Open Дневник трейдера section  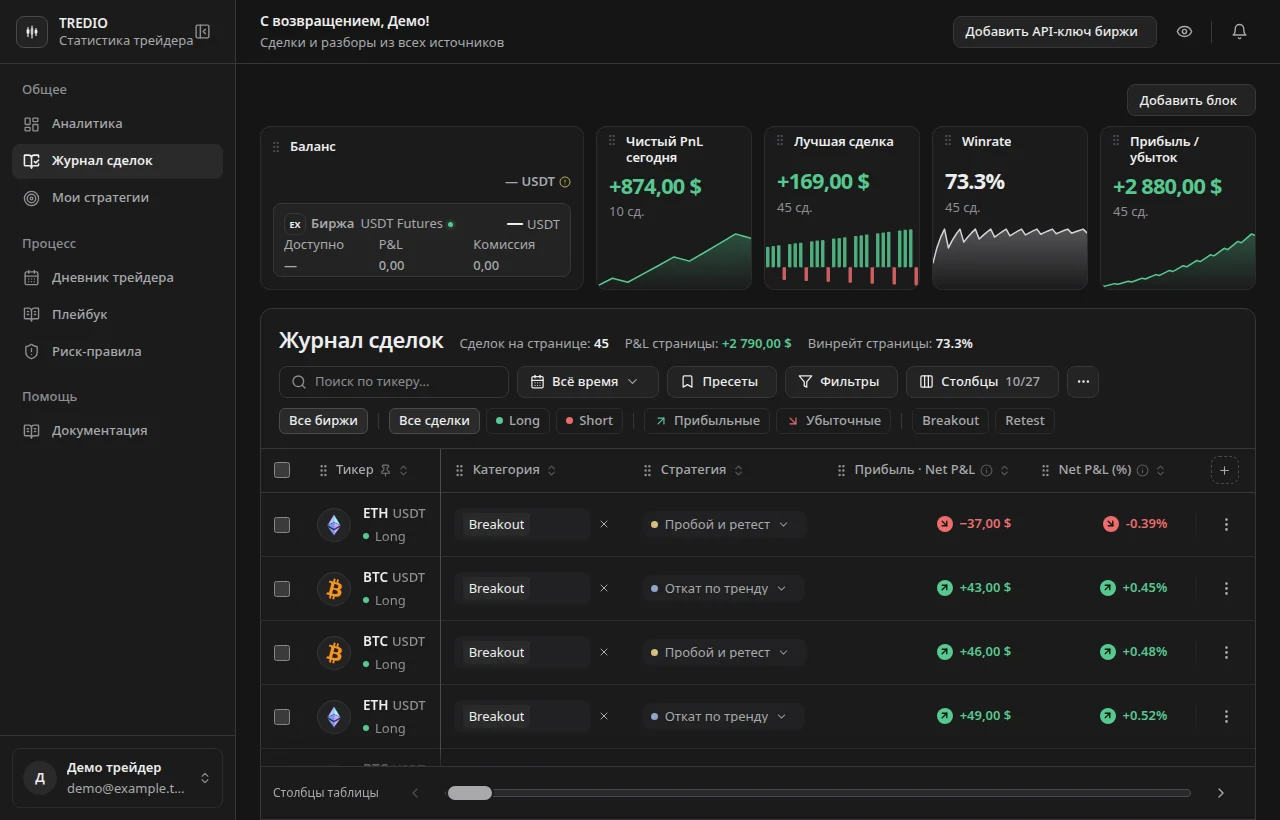(117, 278)
